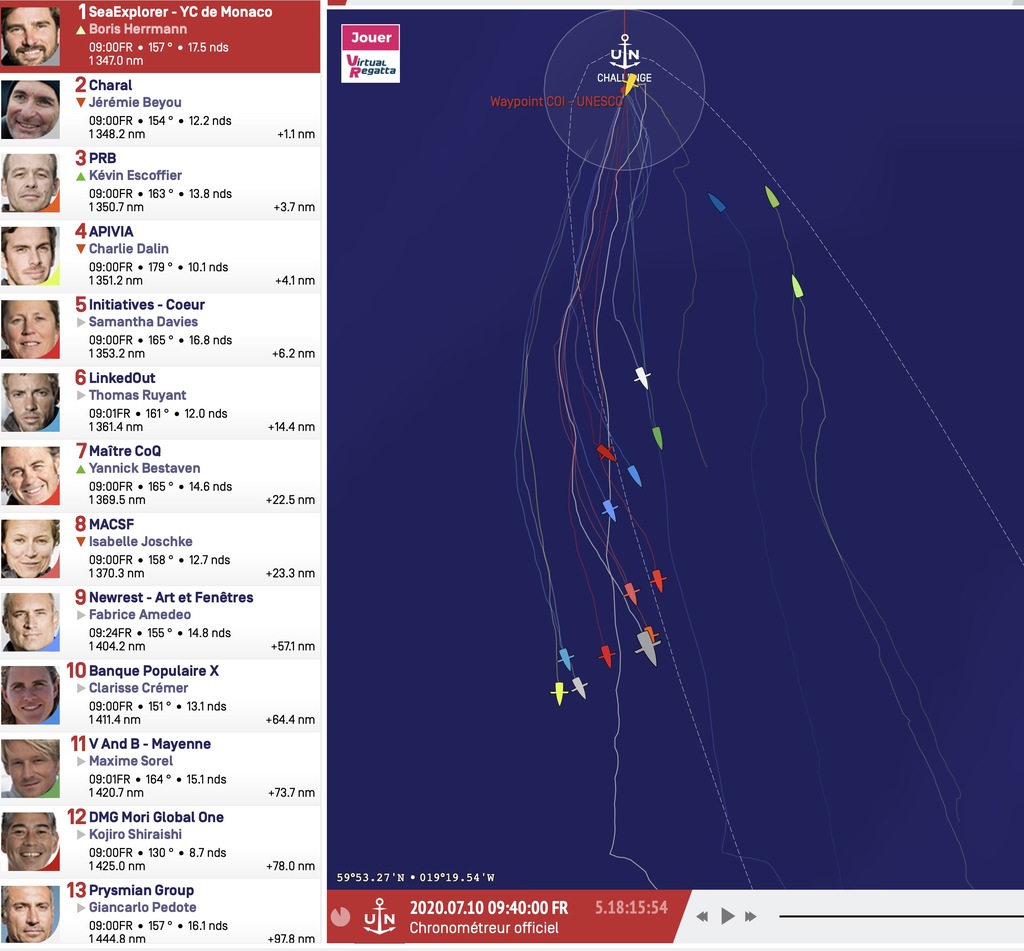Click the +14.4 nm gap for LinkedOut
This screenshot has height=951, width=1024.
(x=291, y=427)
